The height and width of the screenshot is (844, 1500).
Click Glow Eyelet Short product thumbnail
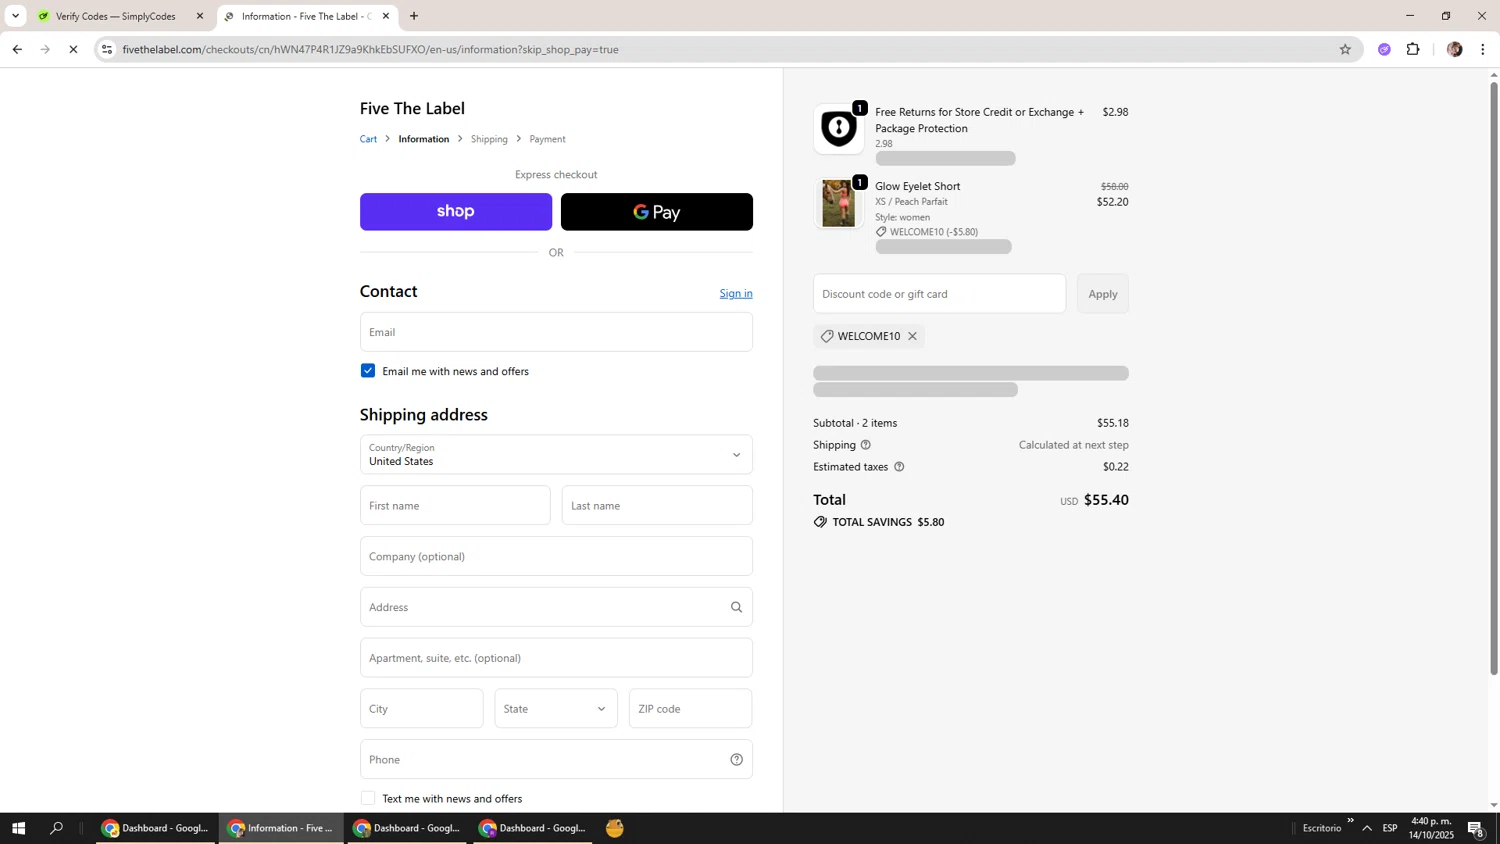coord(839,203)
